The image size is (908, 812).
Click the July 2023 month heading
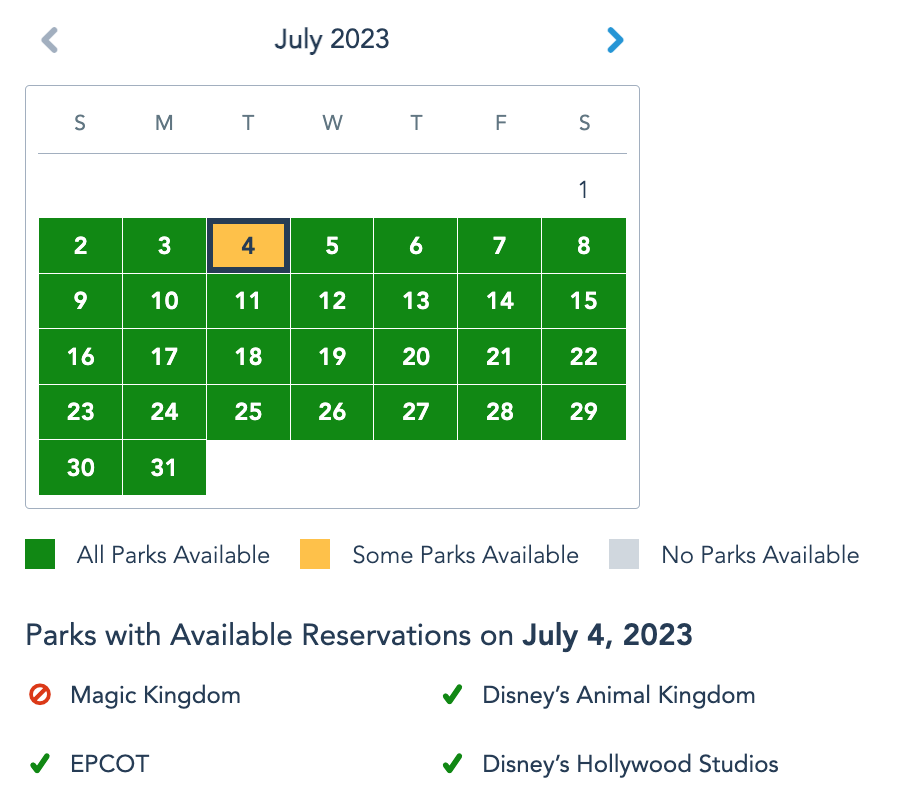click(332, 40)
